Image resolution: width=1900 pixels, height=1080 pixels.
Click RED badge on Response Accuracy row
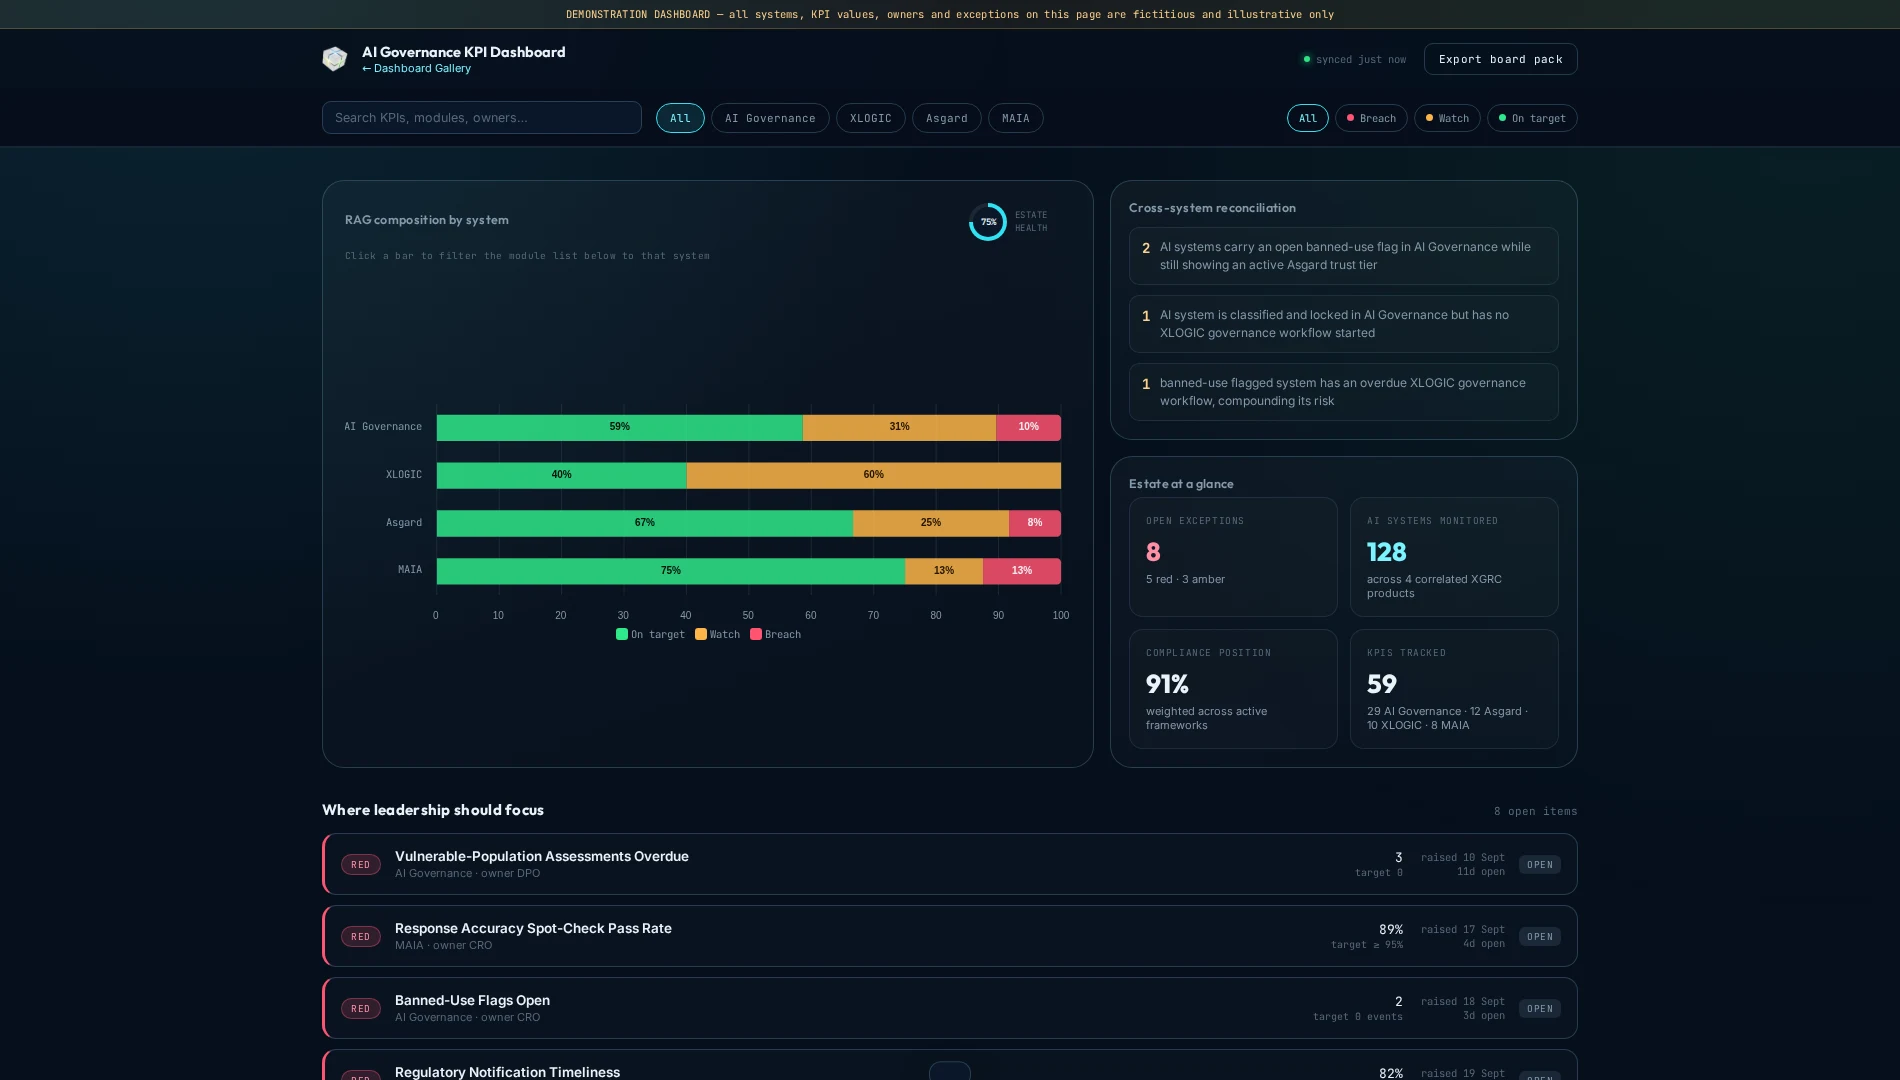click(361, 937)
